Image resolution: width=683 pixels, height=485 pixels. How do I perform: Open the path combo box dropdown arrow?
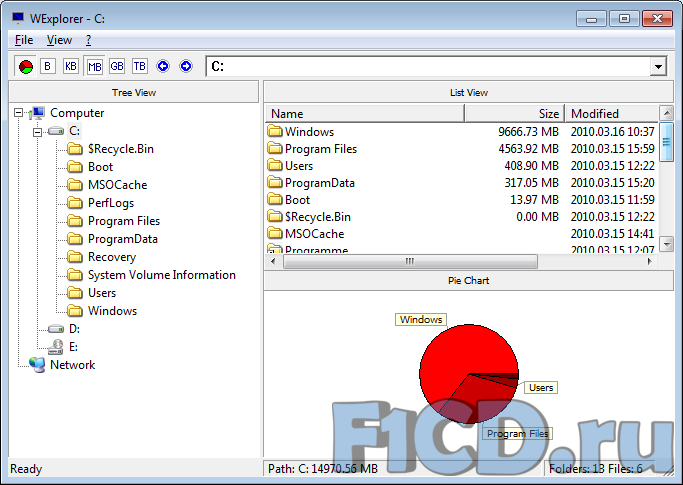click(658, 67)
